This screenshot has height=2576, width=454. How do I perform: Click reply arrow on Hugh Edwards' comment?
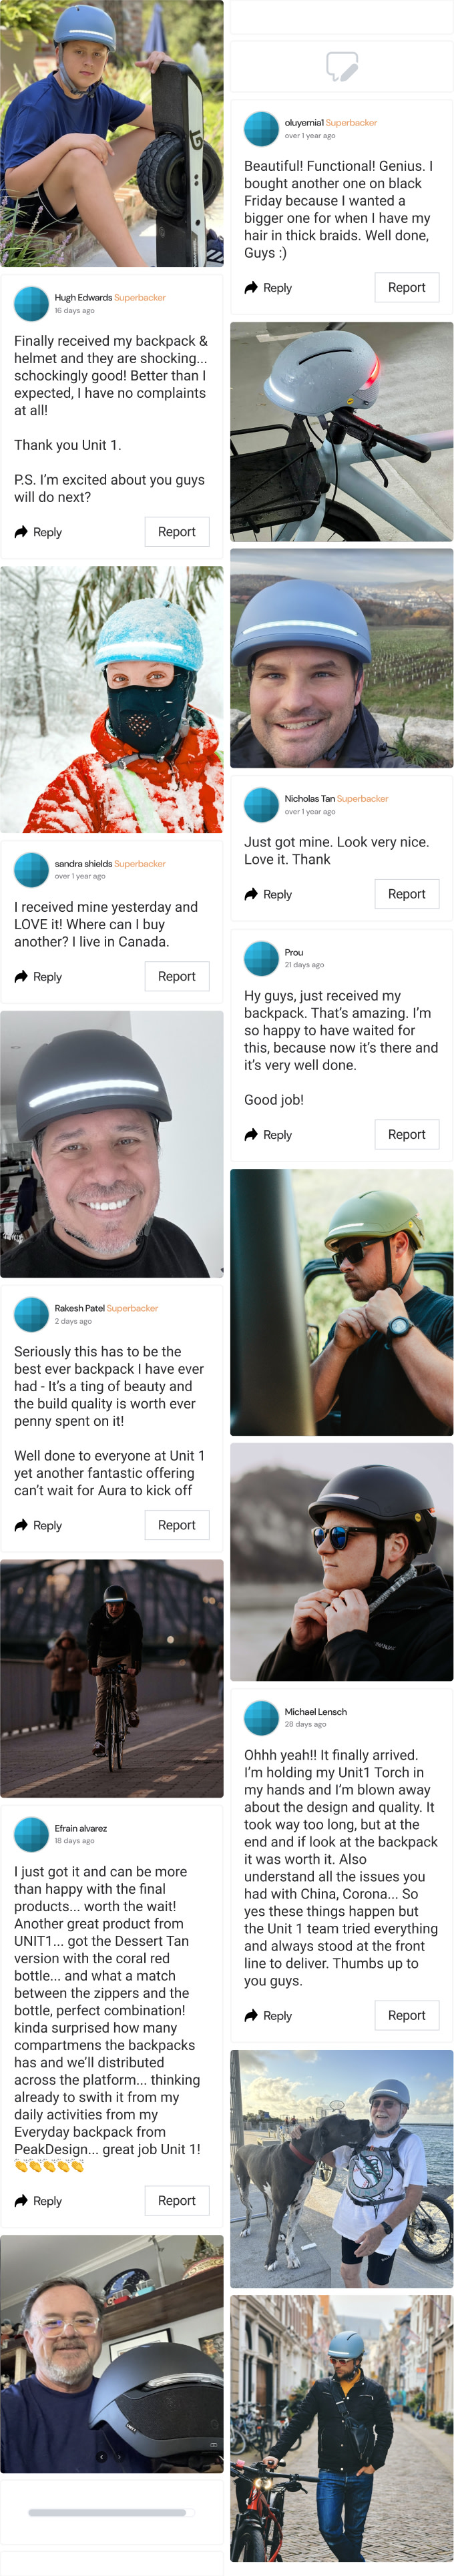tap(21, 532)
